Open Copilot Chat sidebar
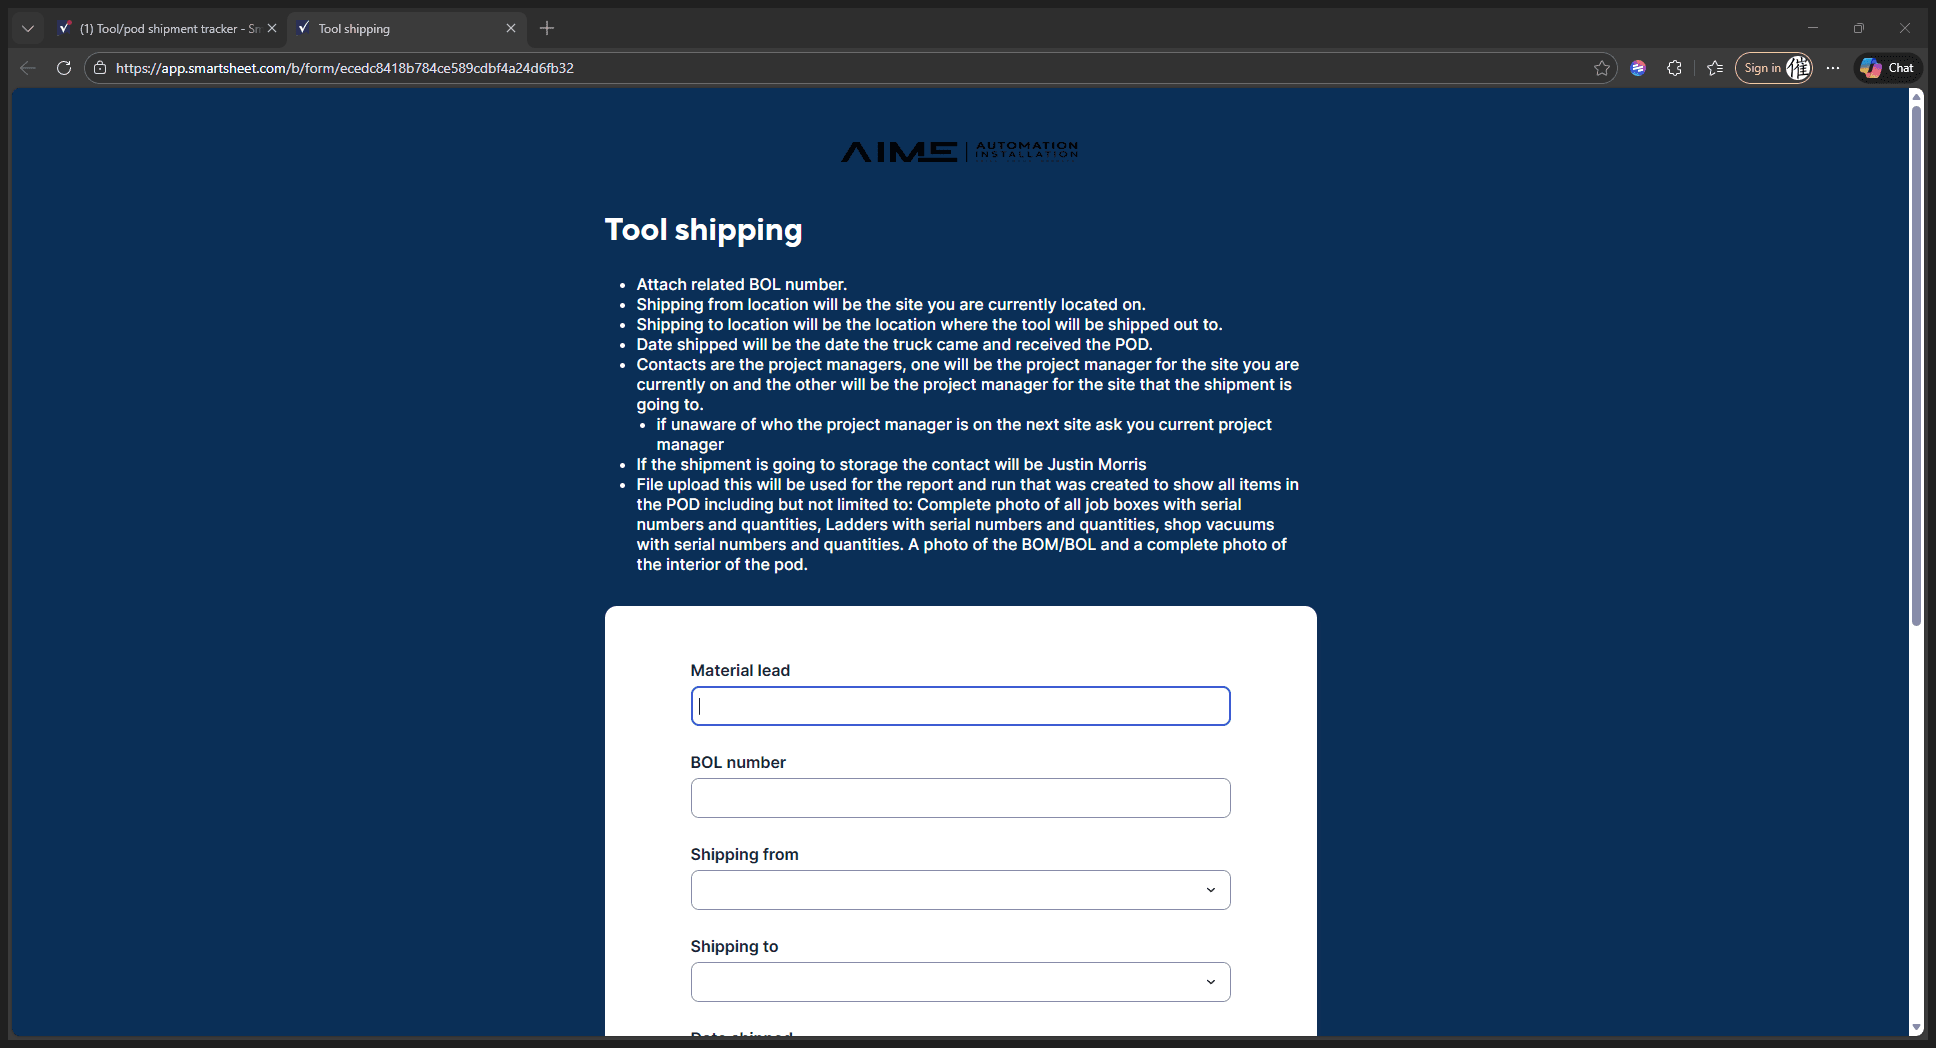 pos(1888,68)
